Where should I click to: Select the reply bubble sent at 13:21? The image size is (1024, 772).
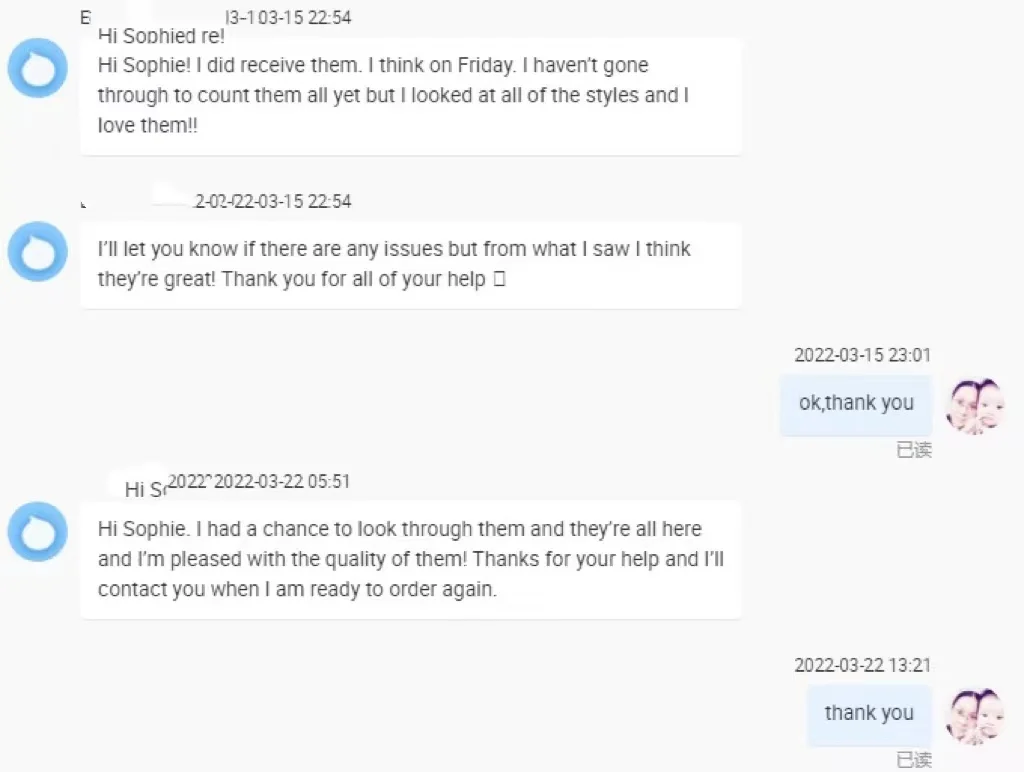tap(869, 714)
